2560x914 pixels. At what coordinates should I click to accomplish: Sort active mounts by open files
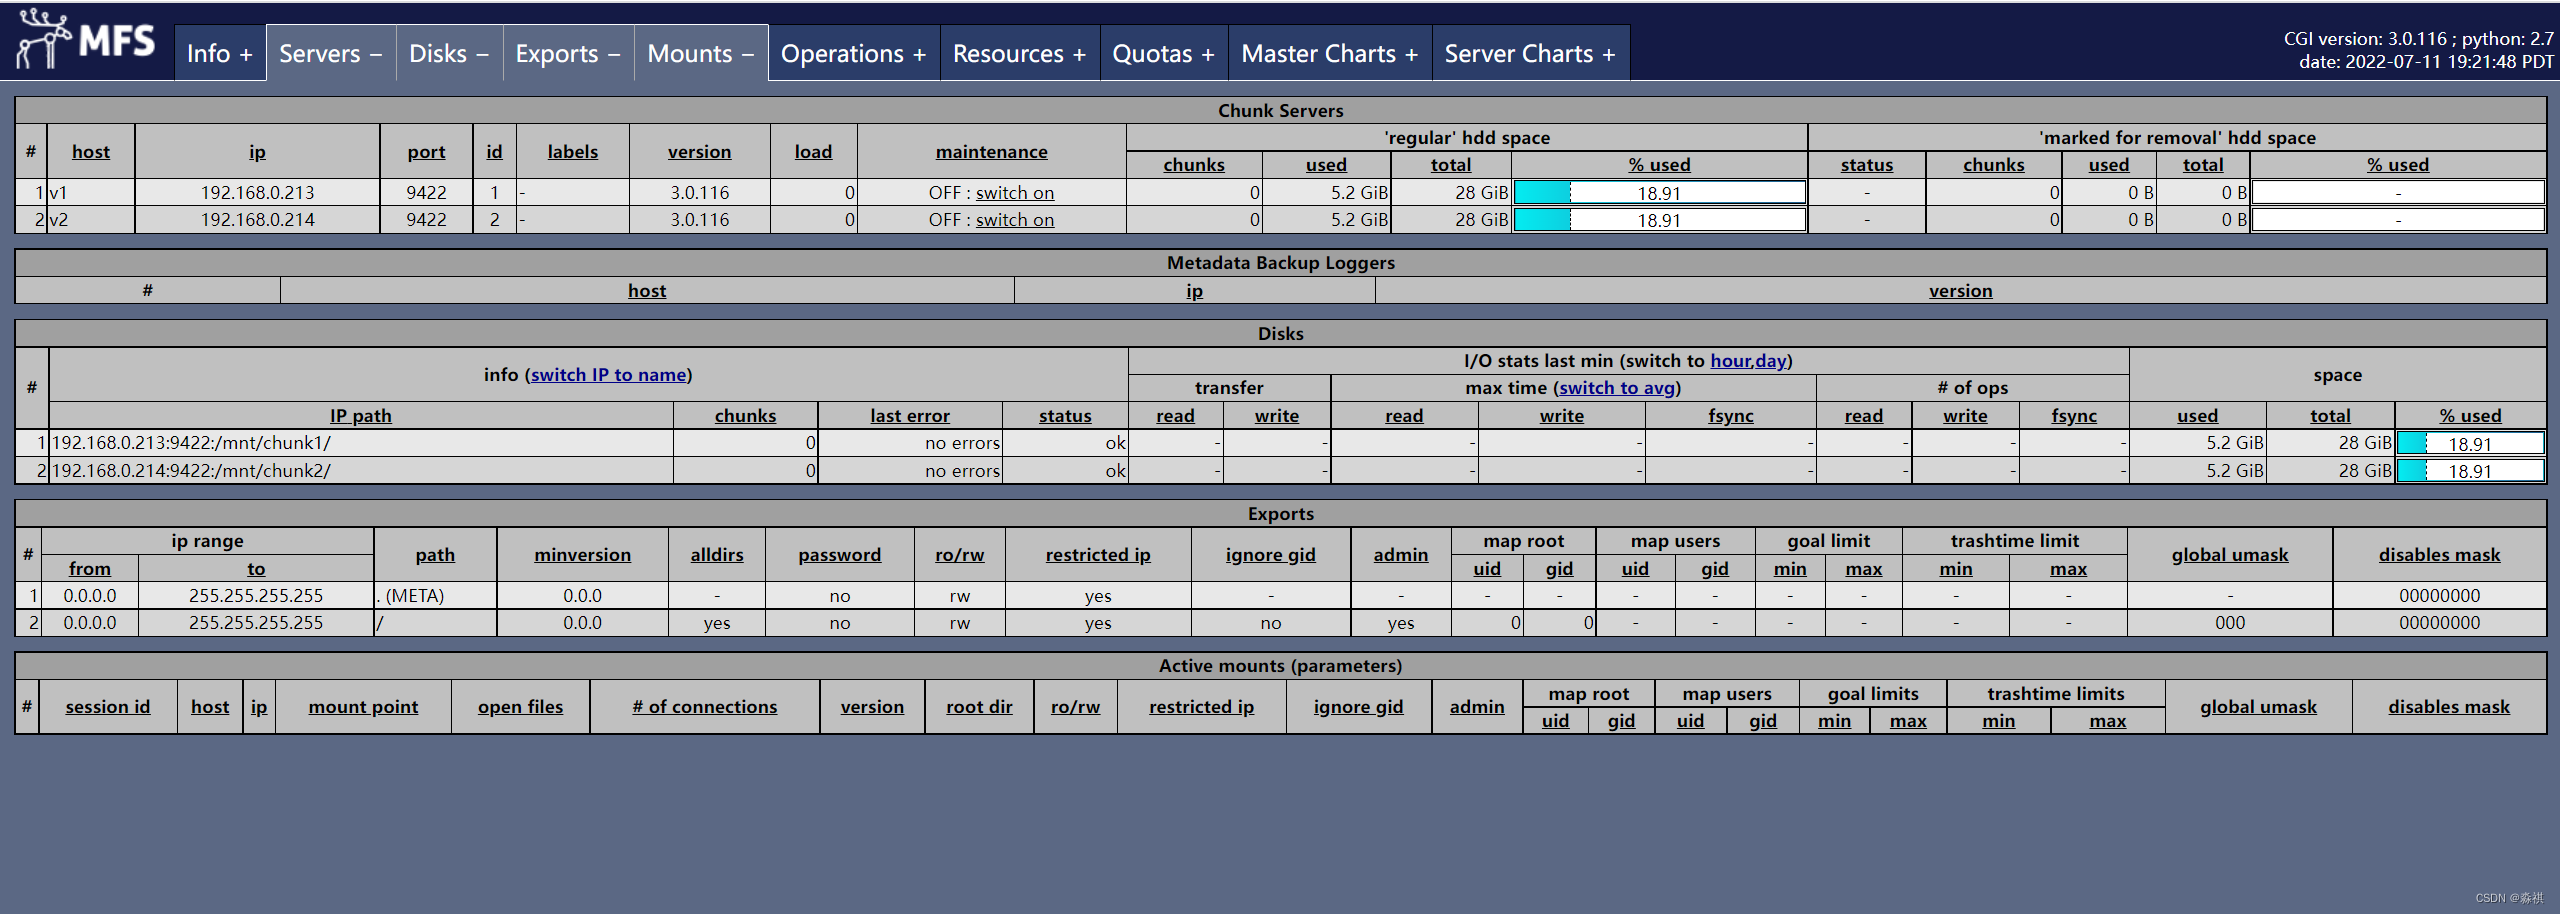click(520, 707)
